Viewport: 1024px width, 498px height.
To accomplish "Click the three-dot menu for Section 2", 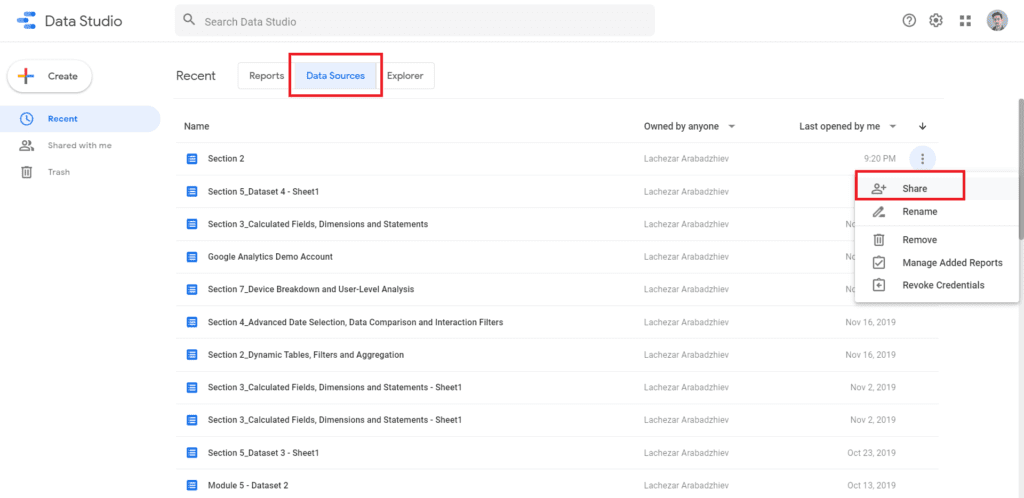I will click(x=922, y=158).
